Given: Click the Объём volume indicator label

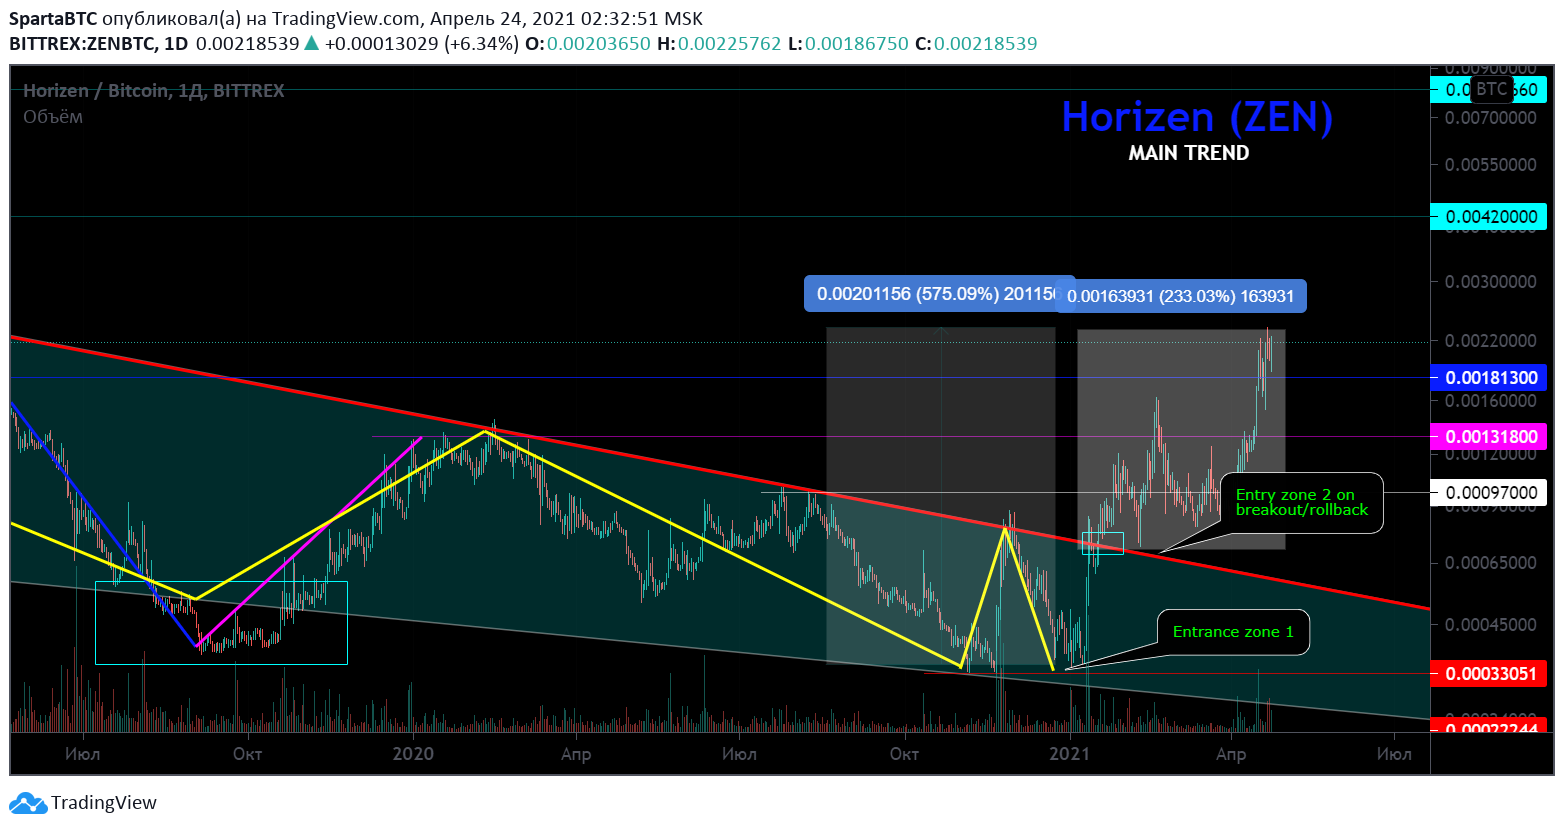Looking at the screenshot, I should pos(53,117).
